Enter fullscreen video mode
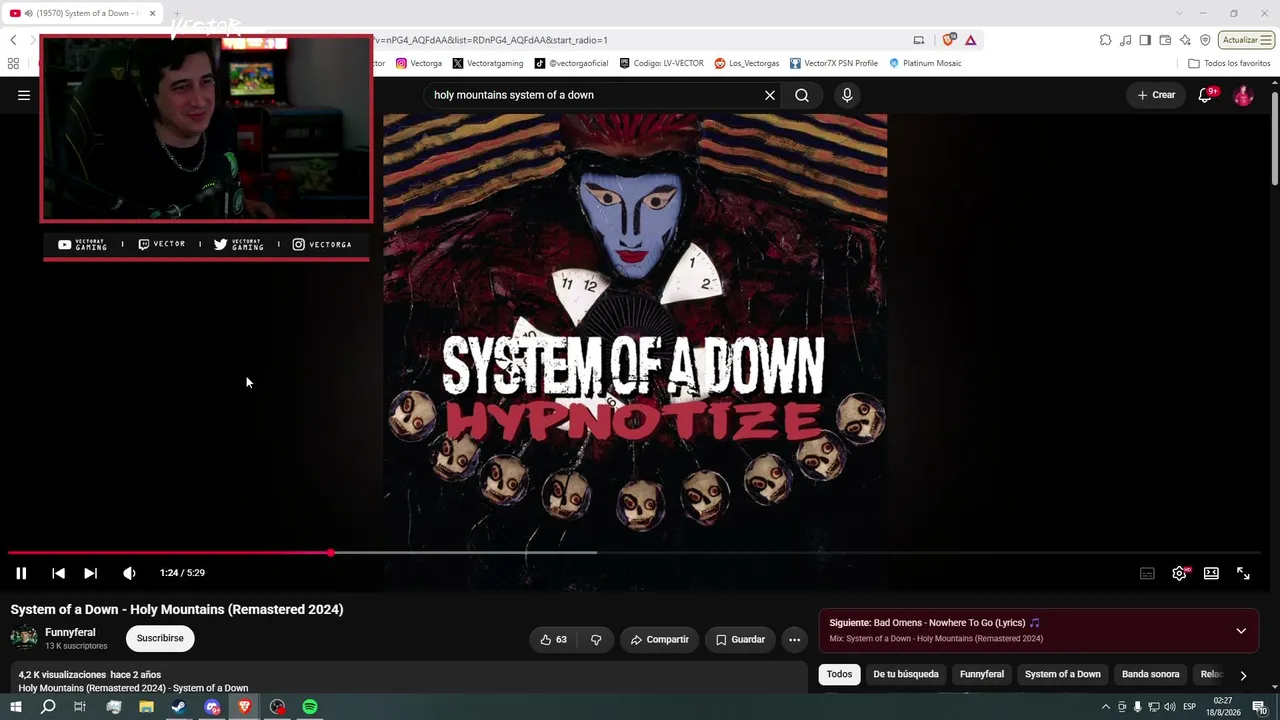The image size is (1280, 720). click(1243, 573)
